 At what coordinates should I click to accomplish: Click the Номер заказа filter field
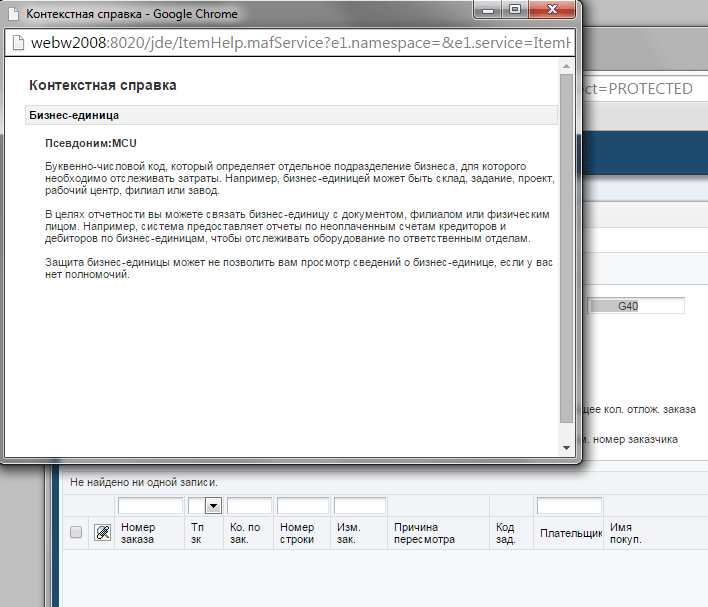point(150,506)
